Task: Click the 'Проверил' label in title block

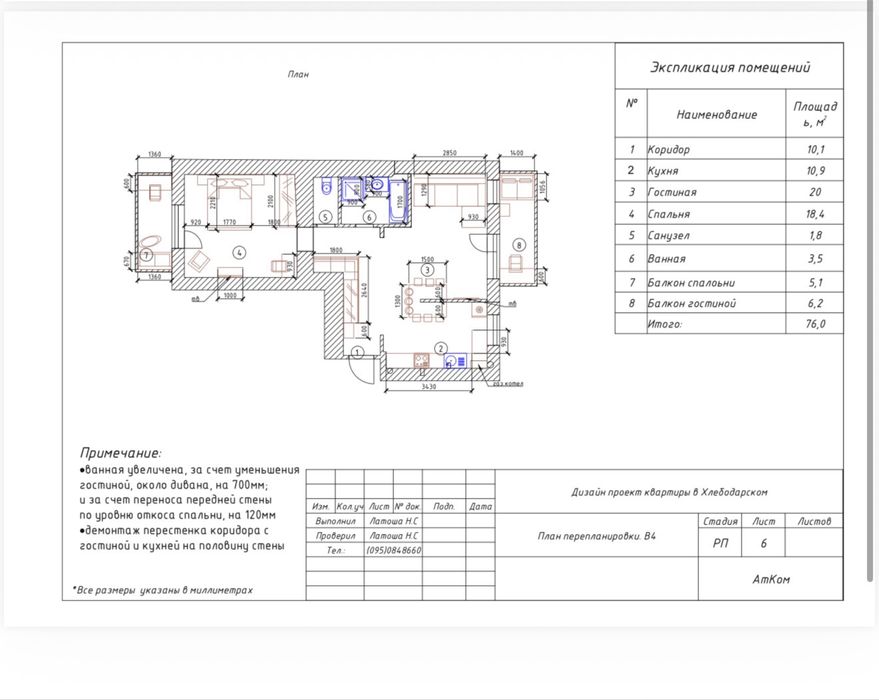Action: [x=335, y=536]
